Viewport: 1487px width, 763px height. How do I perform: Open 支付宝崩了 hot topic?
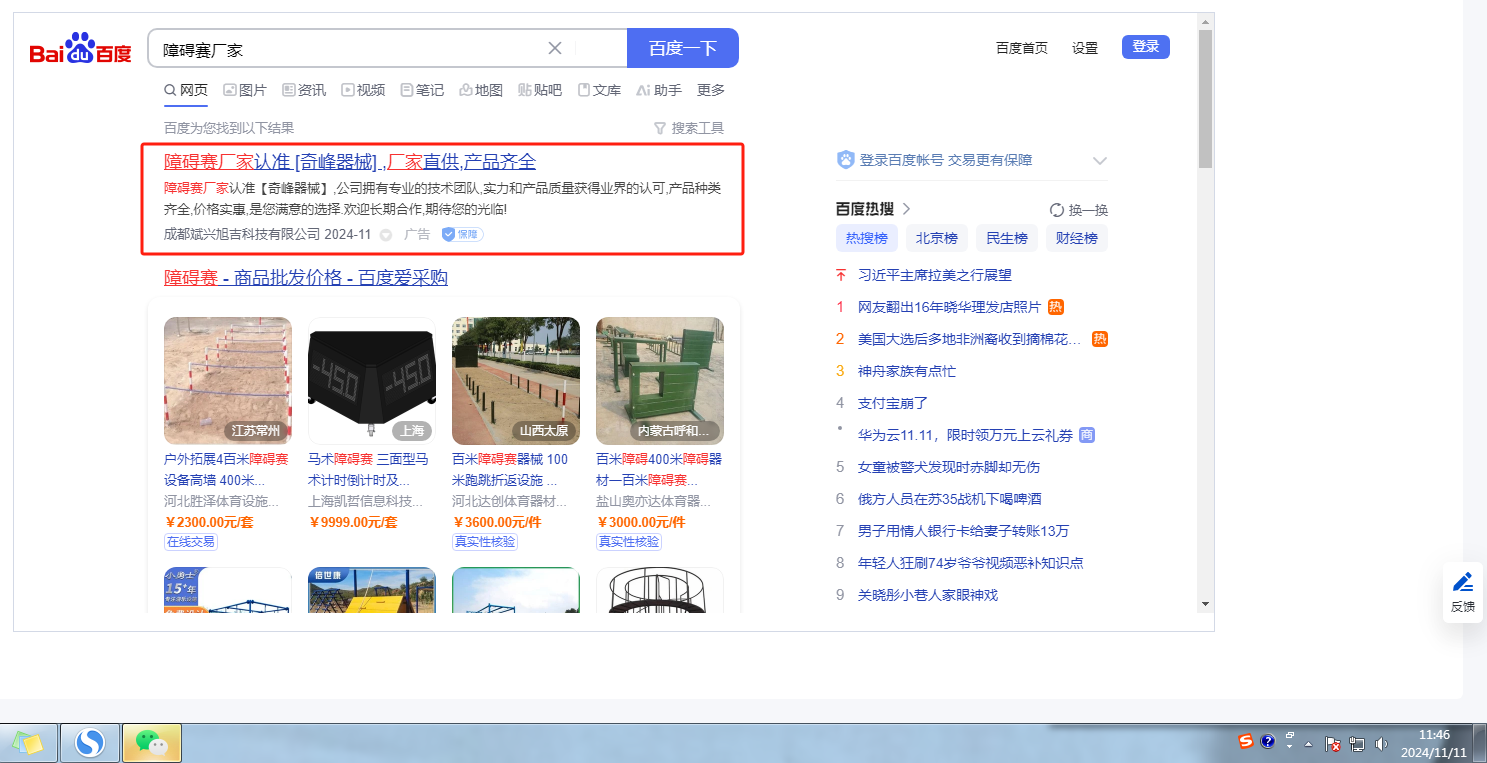(893, 403)
